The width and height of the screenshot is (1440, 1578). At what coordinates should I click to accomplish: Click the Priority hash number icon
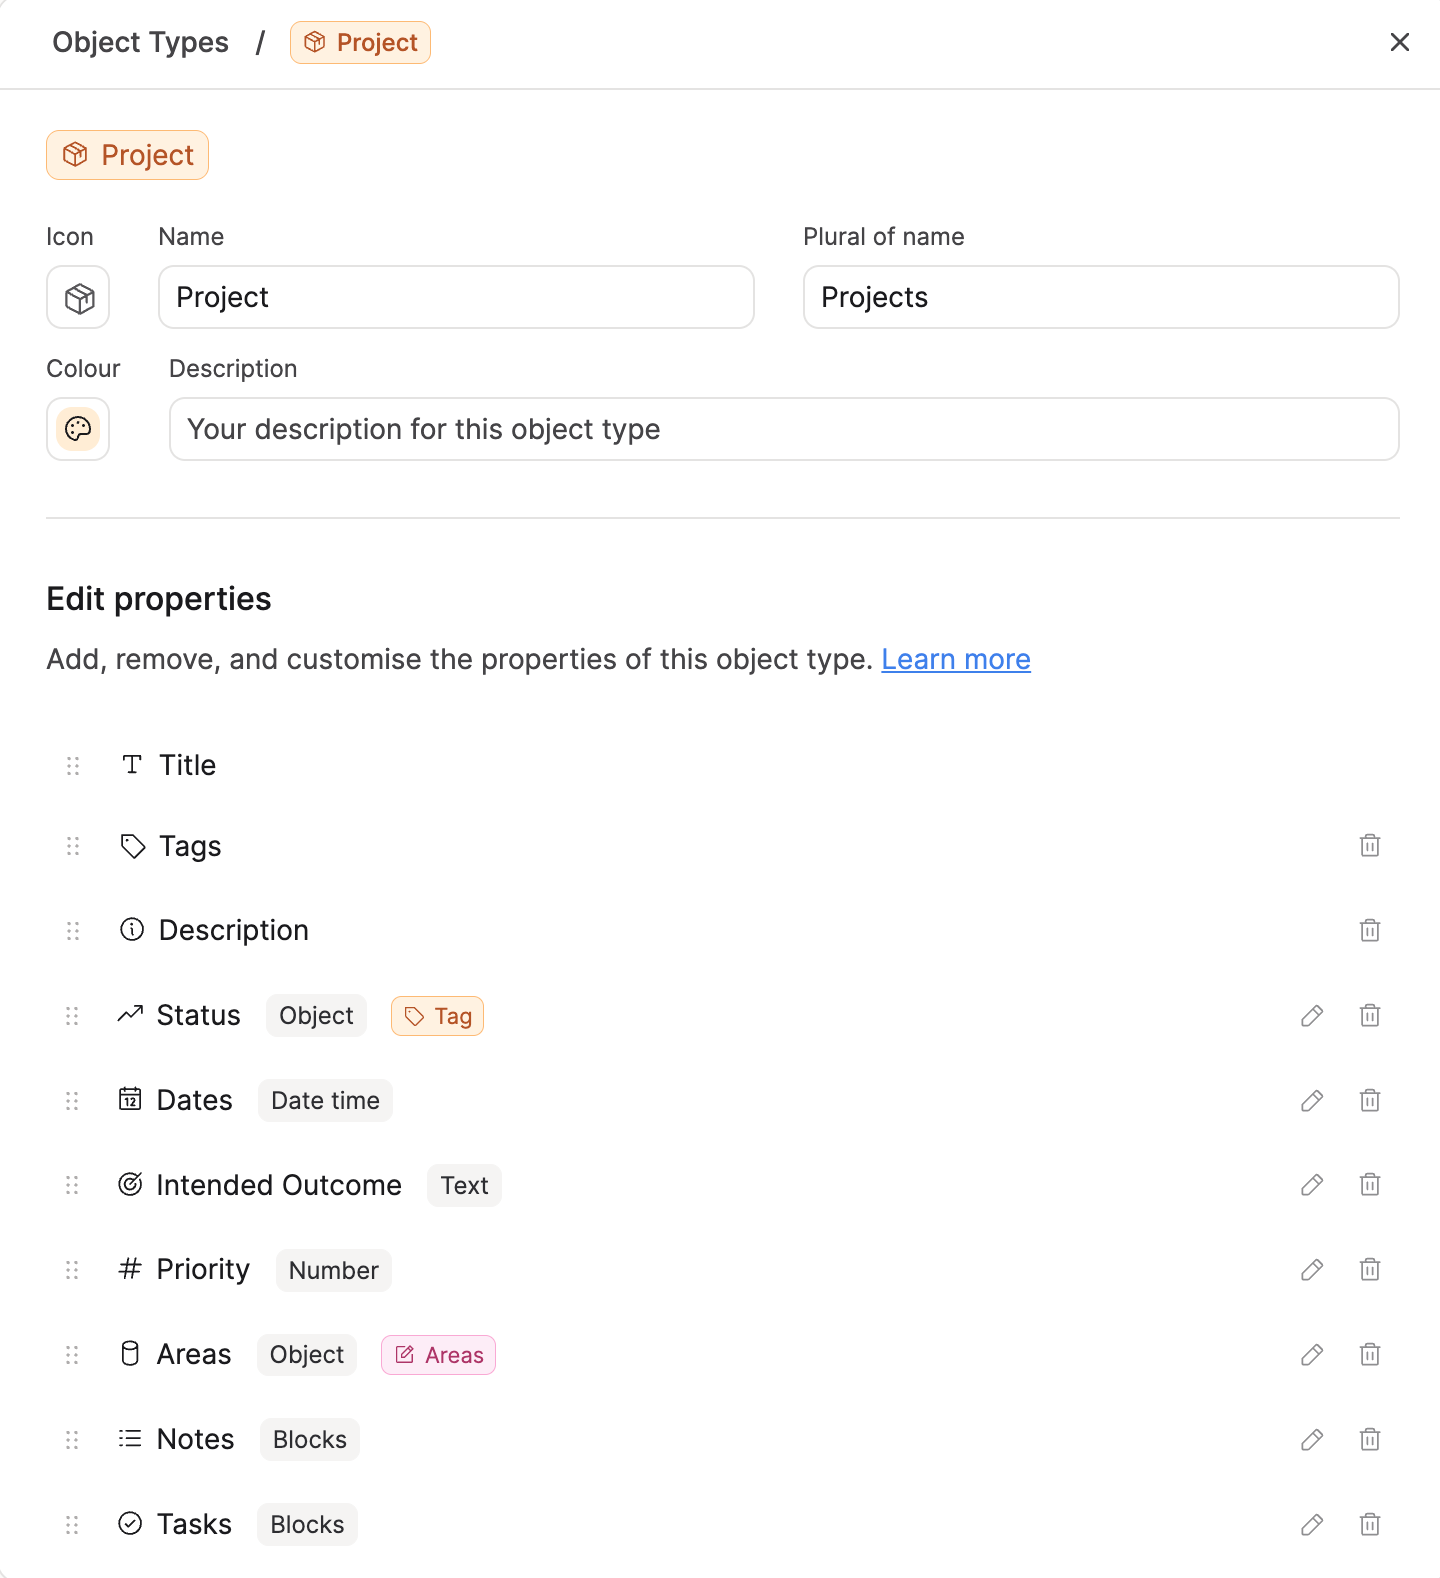pos(129,1269)
